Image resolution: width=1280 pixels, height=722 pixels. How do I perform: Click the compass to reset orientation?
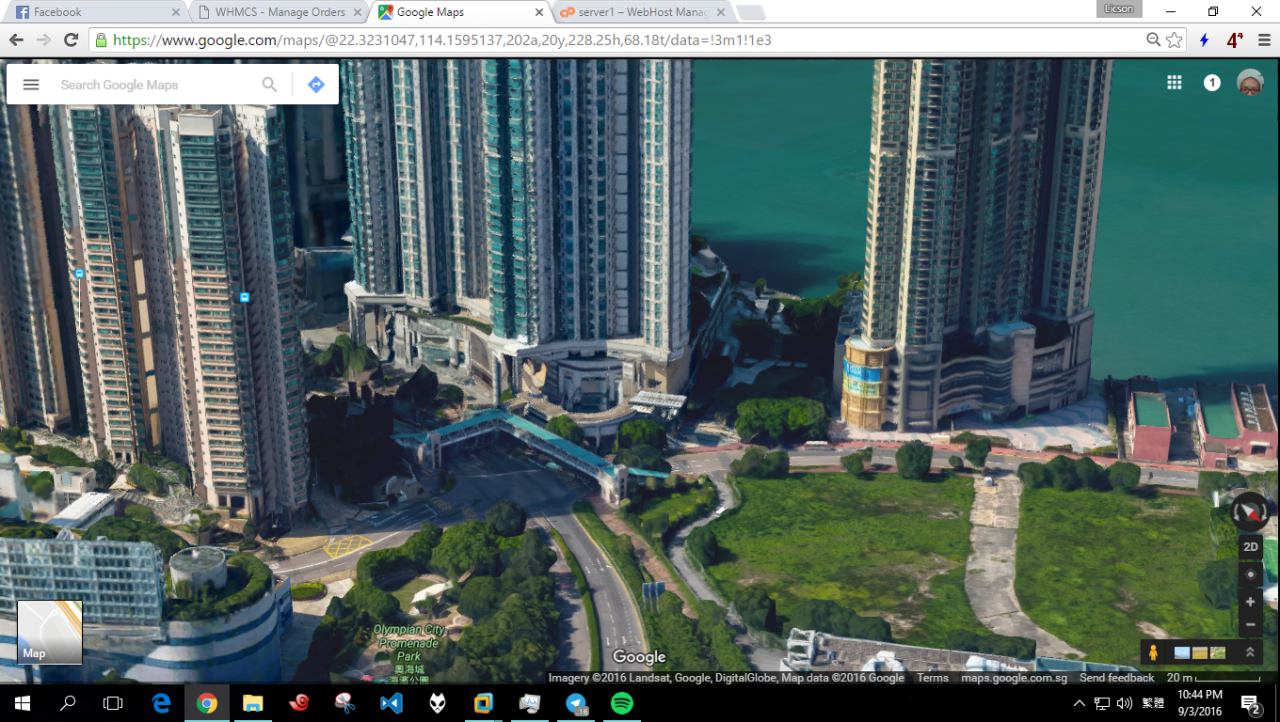(1250, 511)
